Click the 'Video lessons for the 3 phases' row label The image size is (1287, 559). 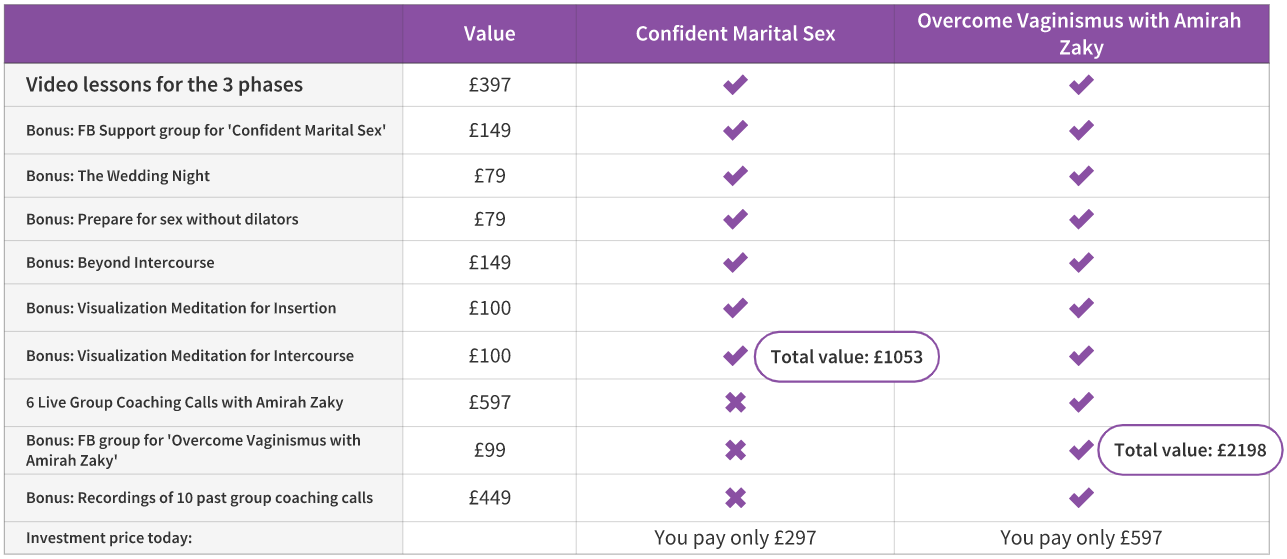click(164, 85)
